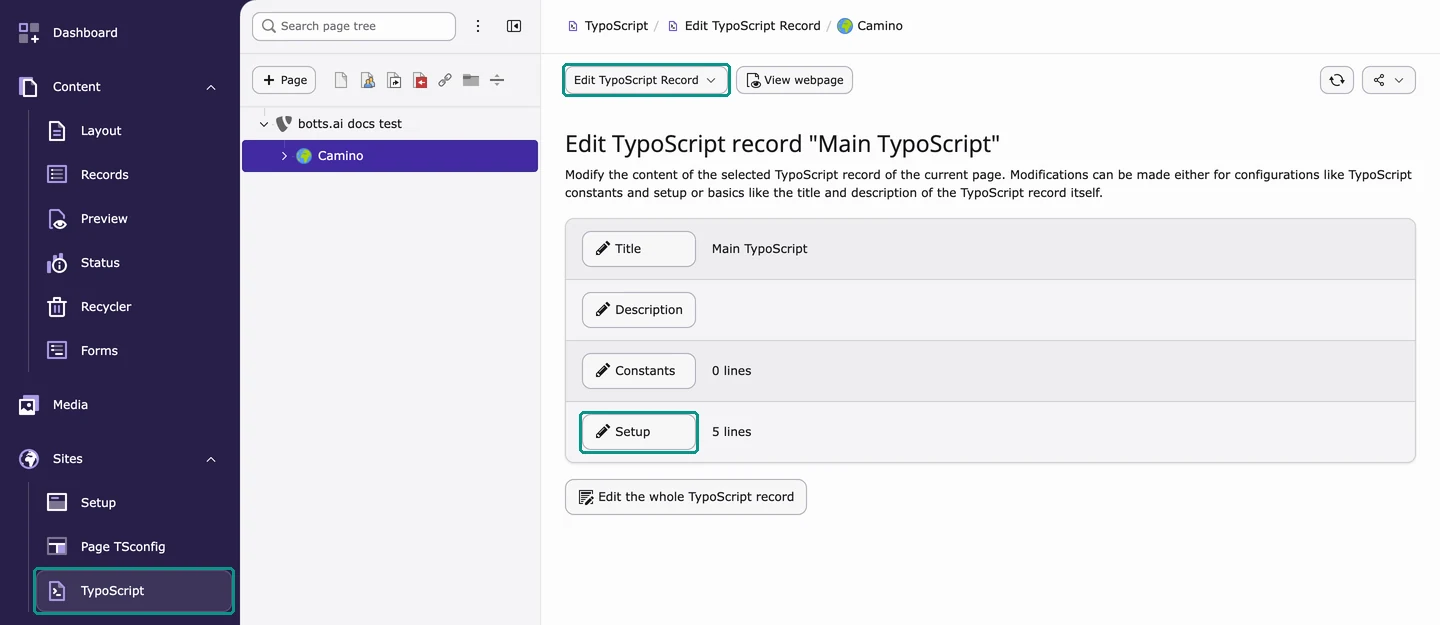Viewport: 1440px width, 625px height.
Task: Click the View webpage button
Action: coord(794,80)
